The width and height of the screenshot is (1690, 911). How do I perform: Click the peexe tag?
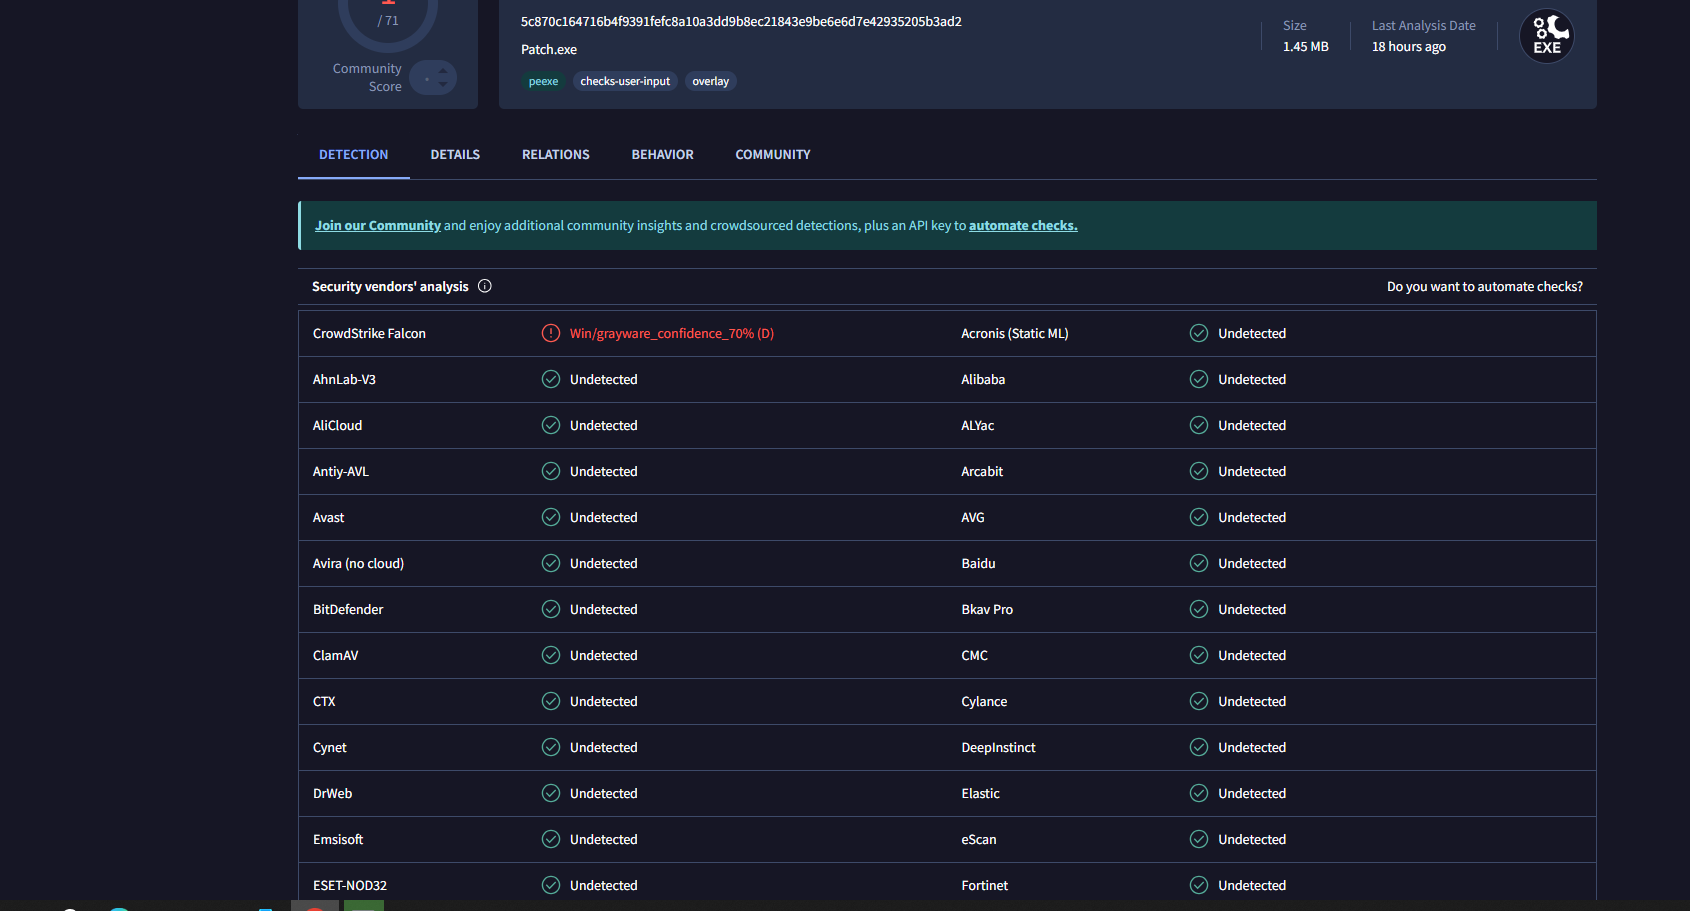tap(543, 82)
